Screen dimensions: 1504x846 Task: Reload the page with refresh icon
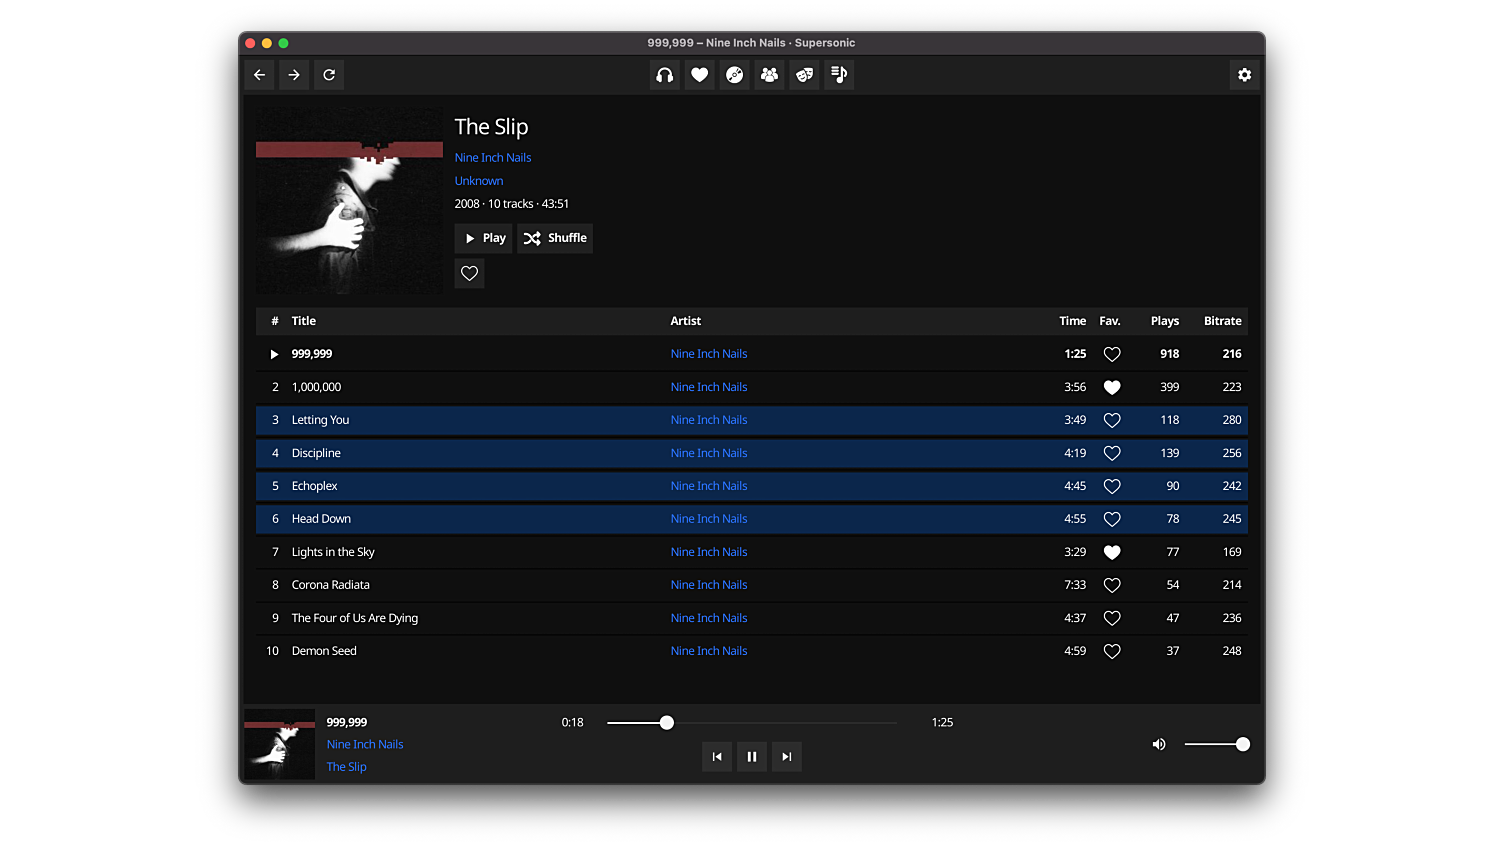(329, 75)
